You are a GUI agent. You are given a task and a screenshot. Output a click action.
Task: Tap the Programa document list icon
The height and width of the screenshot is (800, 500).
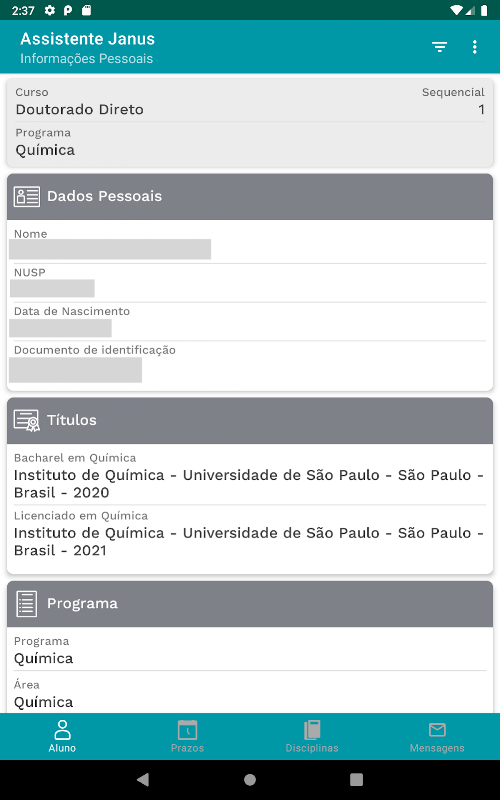[x=27, y=604]
